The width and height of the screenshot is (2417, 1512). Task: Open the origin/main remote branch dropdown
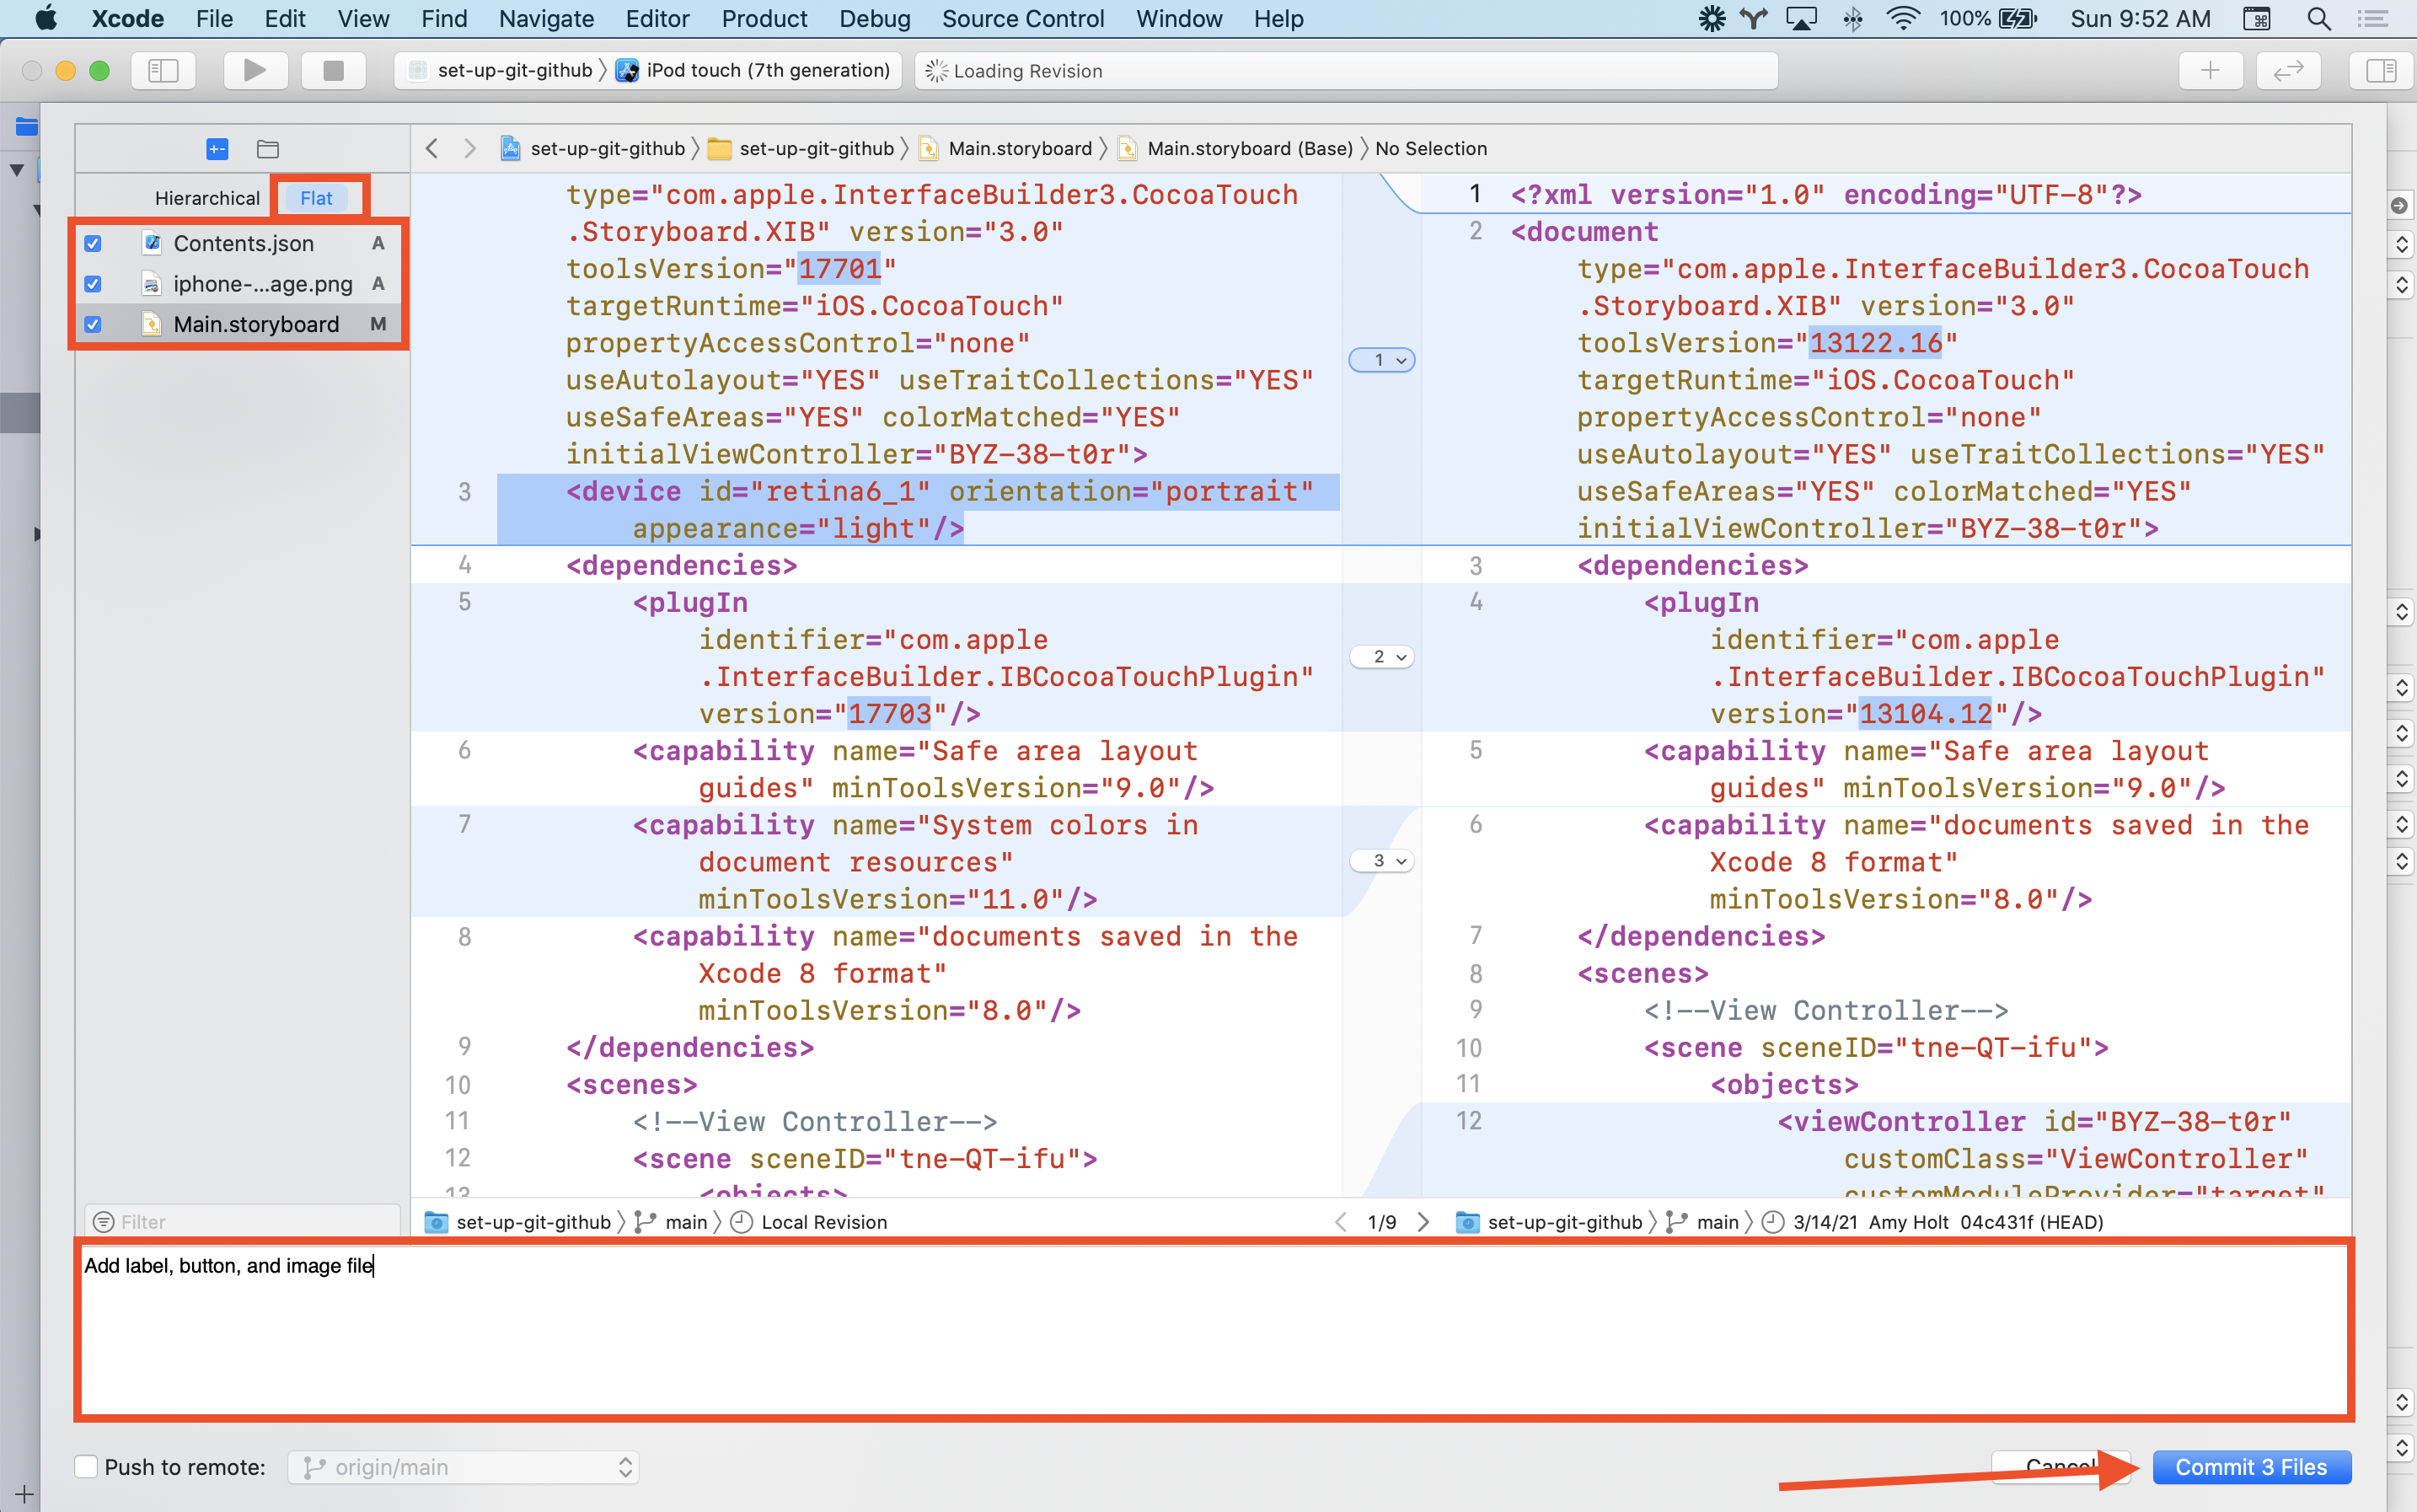pyautogui.click(x=464, y=1467)
